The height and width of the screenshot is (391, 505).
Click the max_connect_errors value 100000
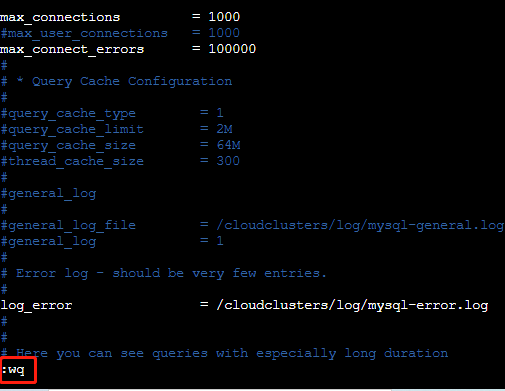pyautogui.click(x=232, y=49)
